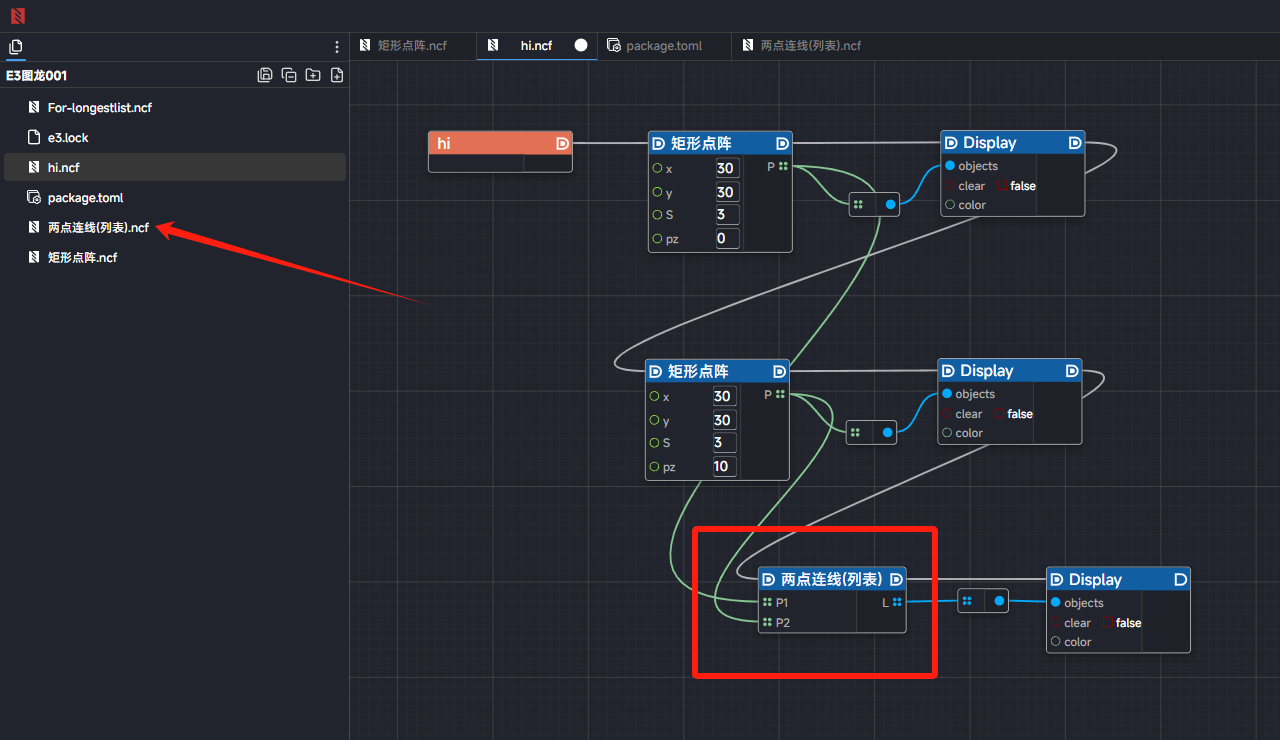
Task: Click the New Folder icon in explorer
Action: 313,75
